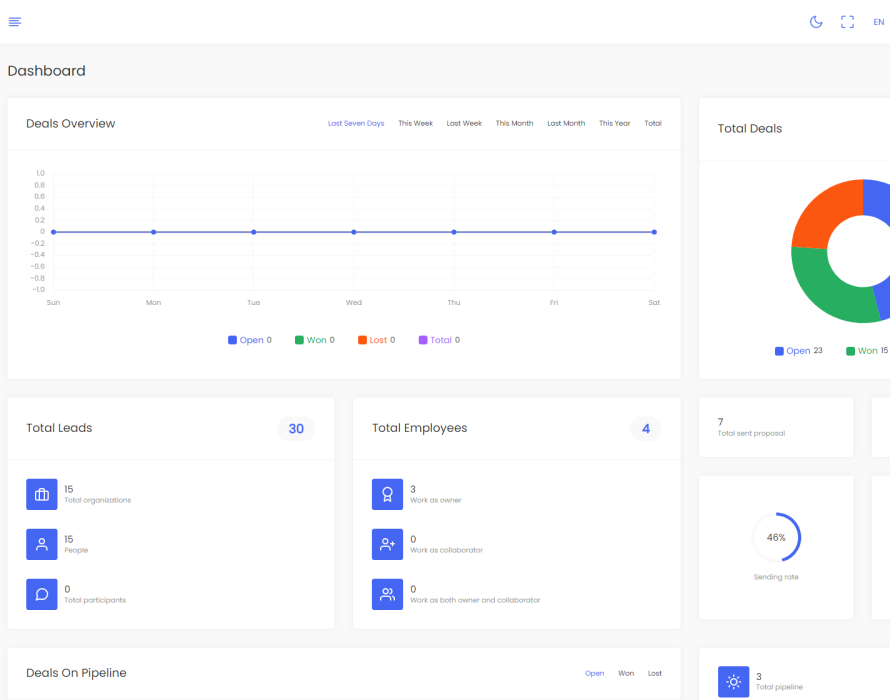
Task: Select the Last Seven Days filter
Action: click(x=356, y=124)
